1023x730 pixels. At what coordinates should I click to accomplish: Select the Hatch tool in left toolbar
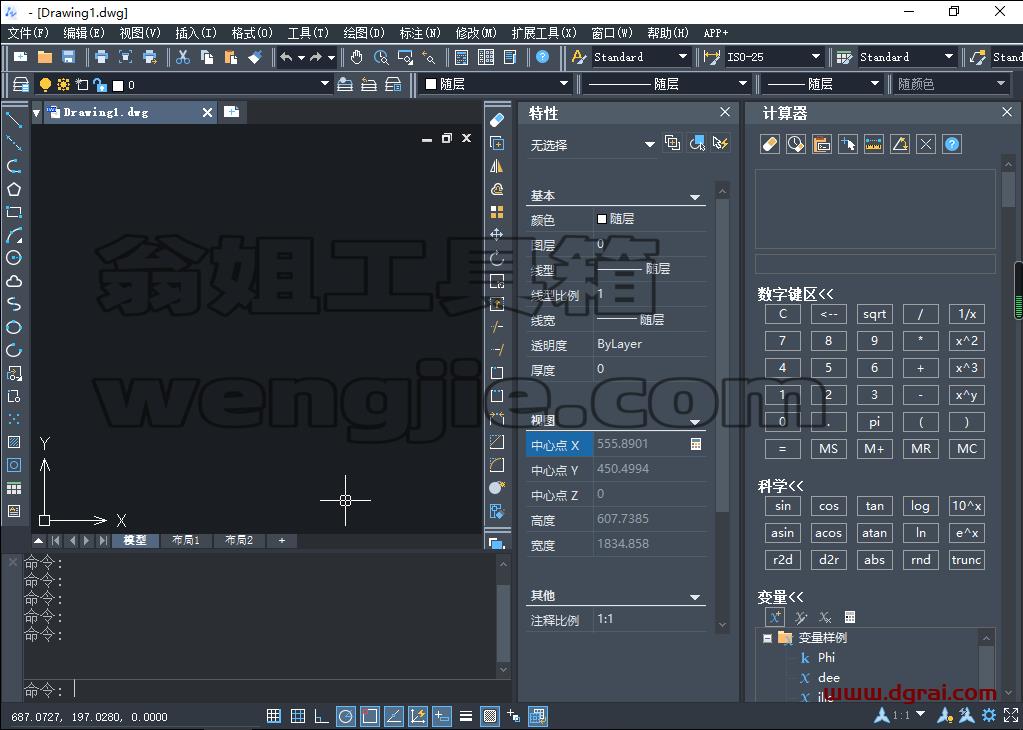14,442
